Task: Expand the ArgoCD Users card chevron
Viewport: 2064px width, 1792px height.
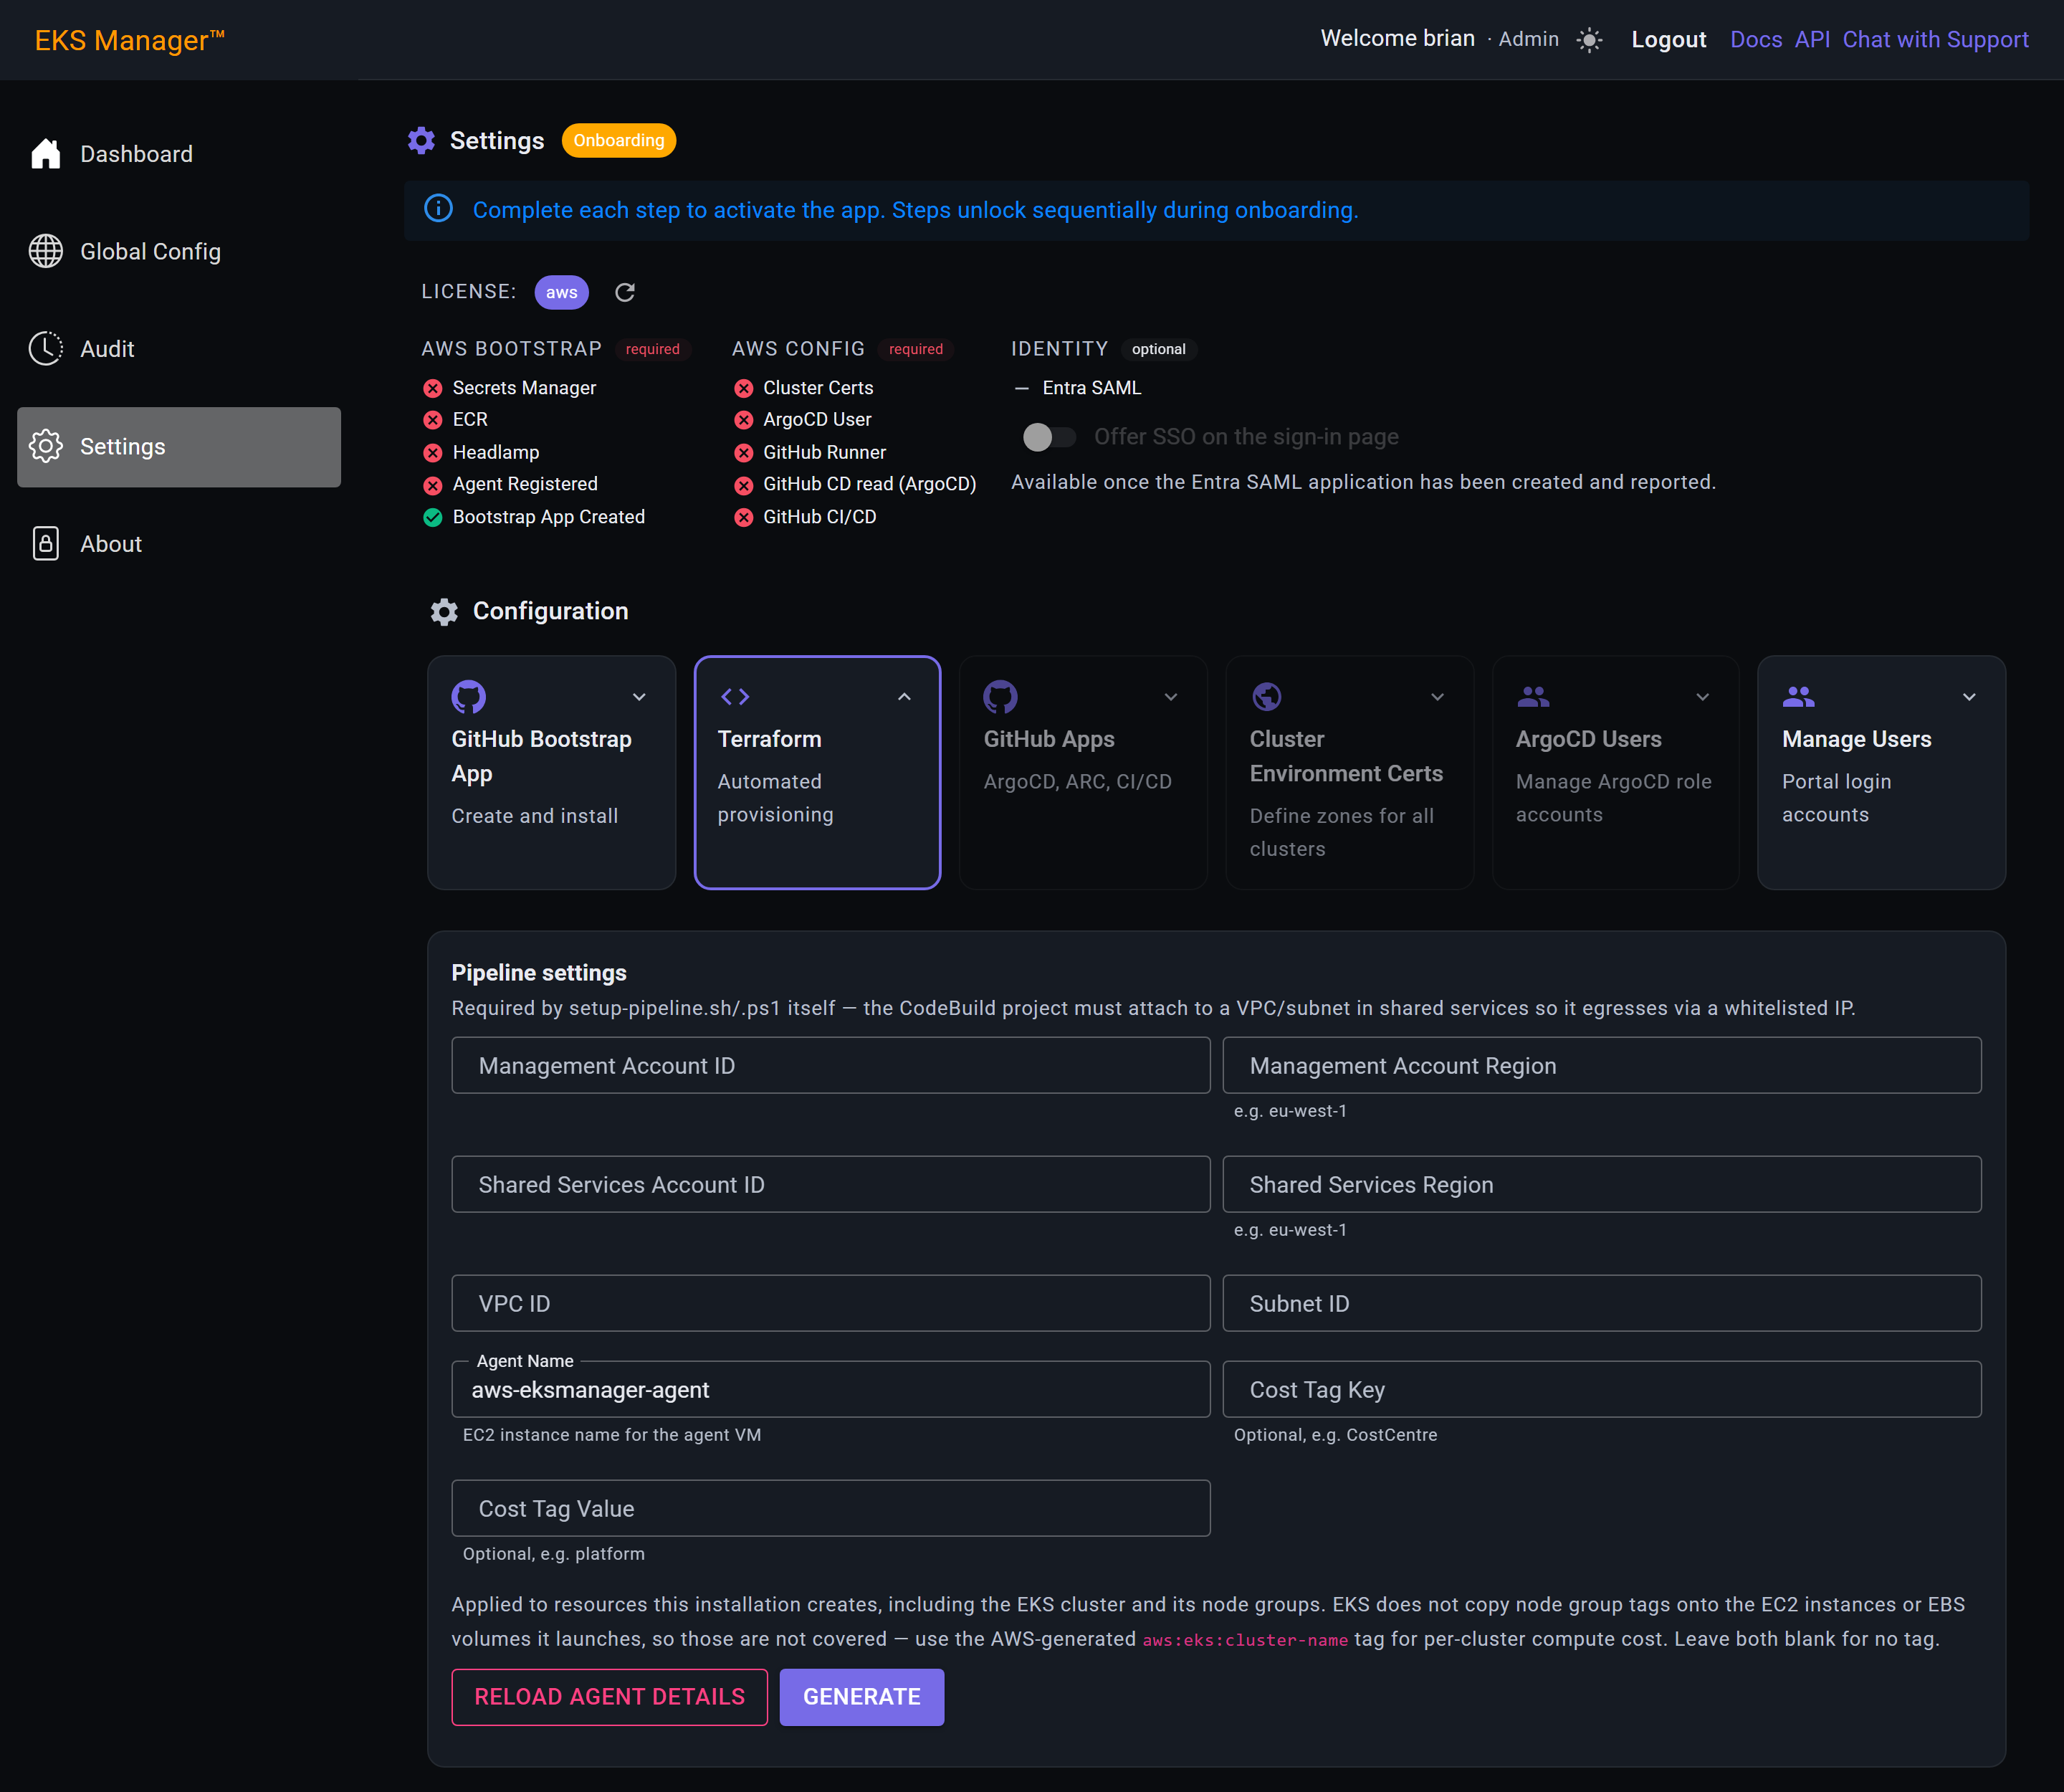Action: (1702, 697)
